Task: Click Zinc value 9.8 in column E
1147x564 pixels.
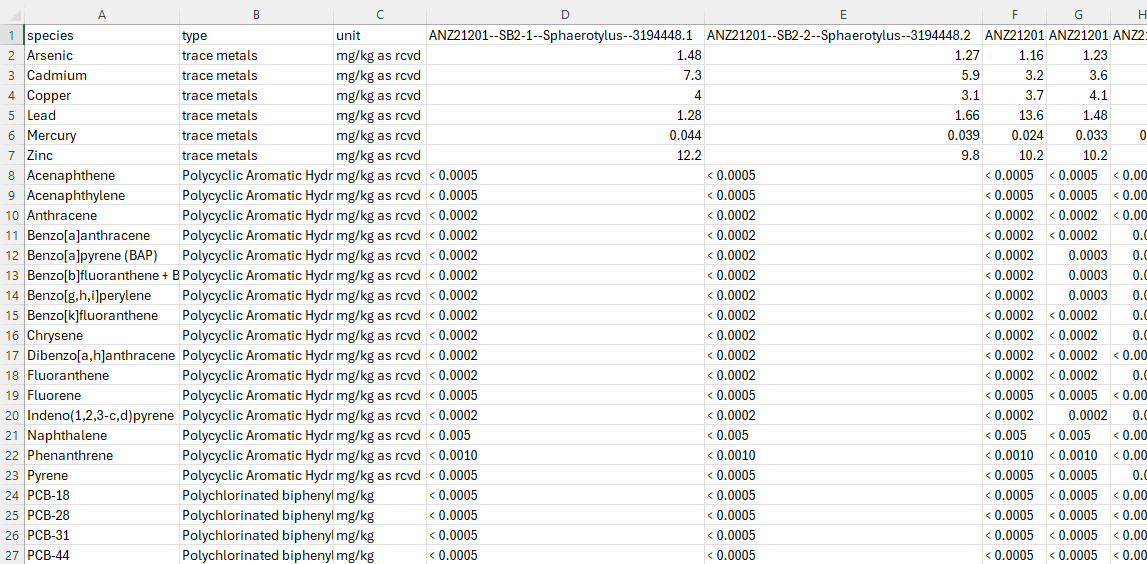Action: point(843,155)
